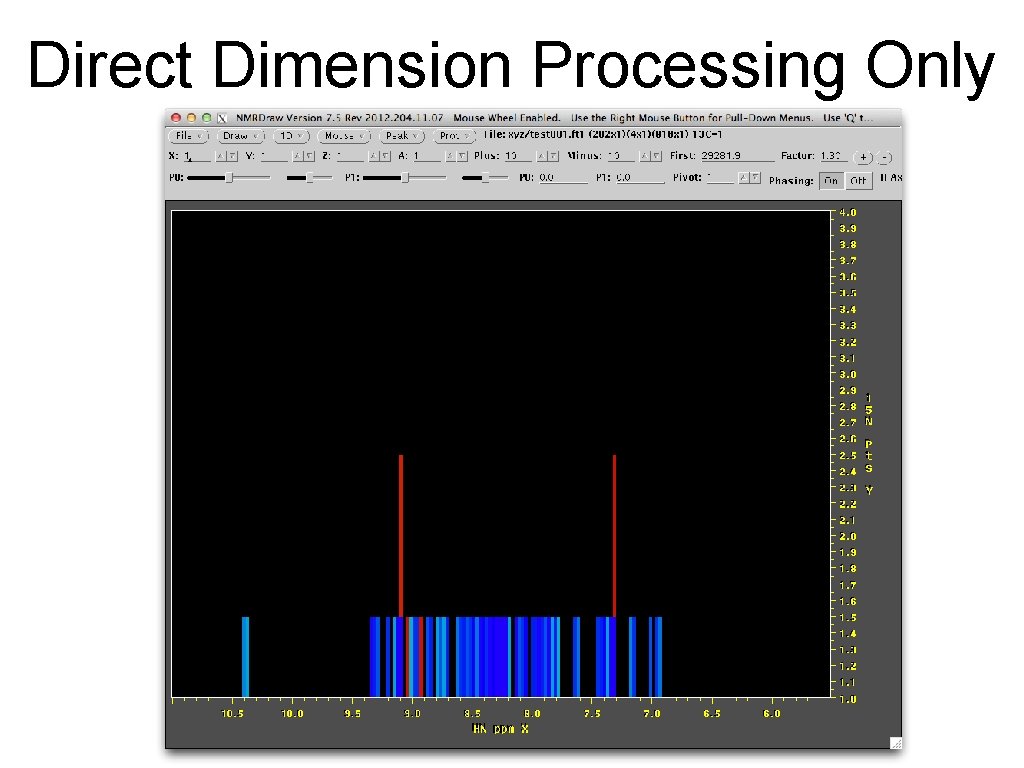The image size is (1024, 768).
Task: Adjust the P0 phase slider
Action: [x=228, y=179]
